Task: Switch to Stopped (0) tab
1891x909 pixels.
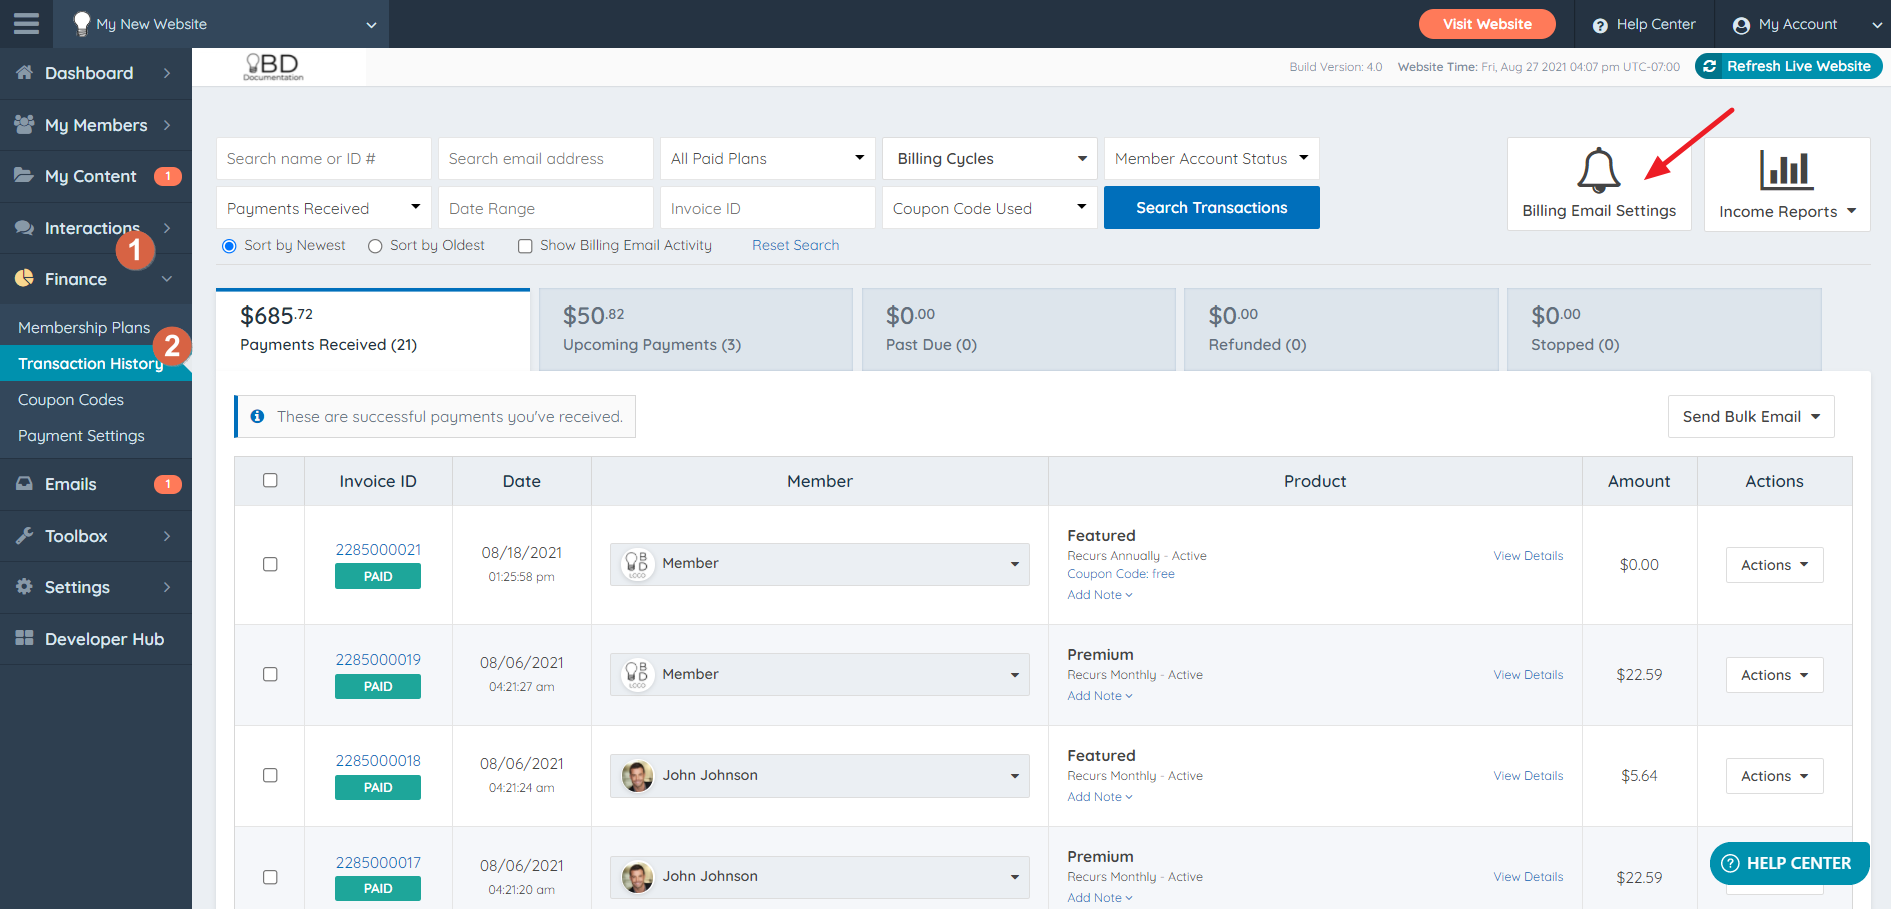Action: (1663, 330)
